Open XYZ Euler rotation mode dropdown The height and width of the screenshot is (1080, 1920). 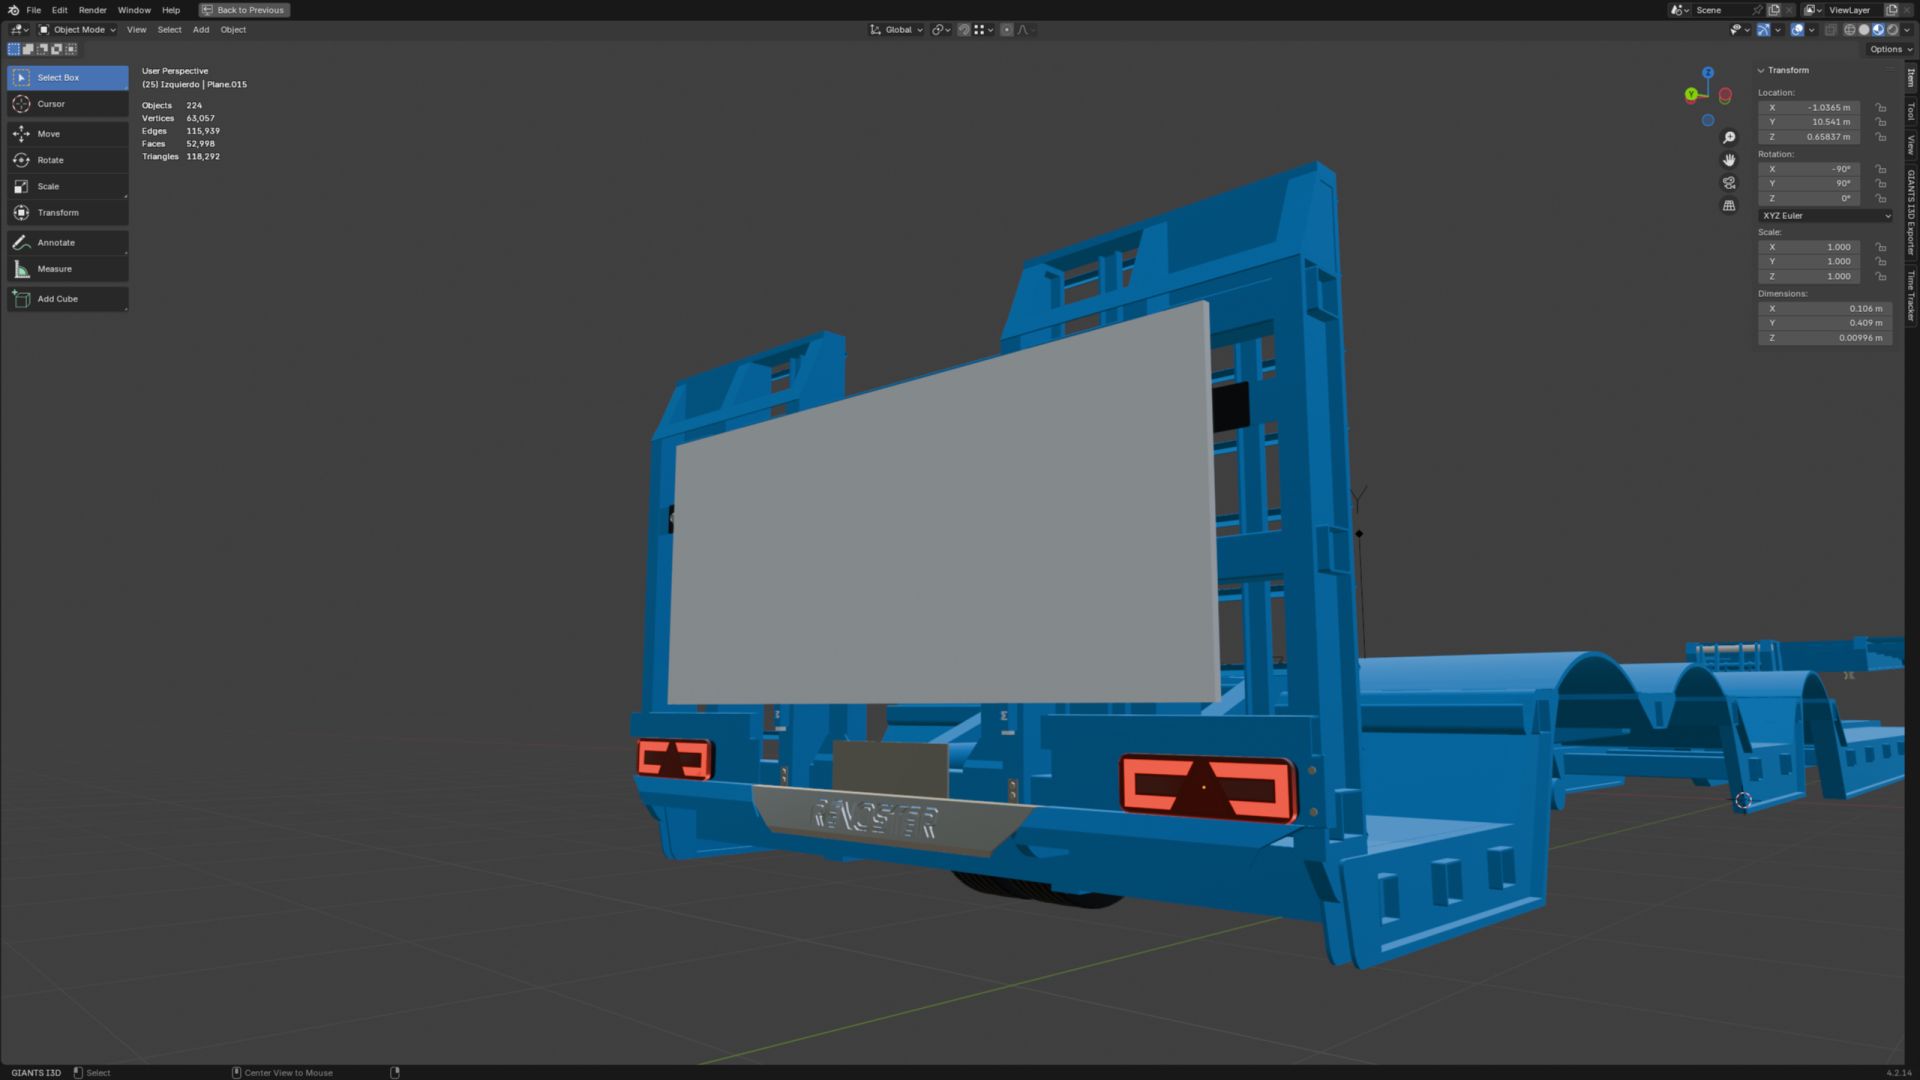[1825, 216]
